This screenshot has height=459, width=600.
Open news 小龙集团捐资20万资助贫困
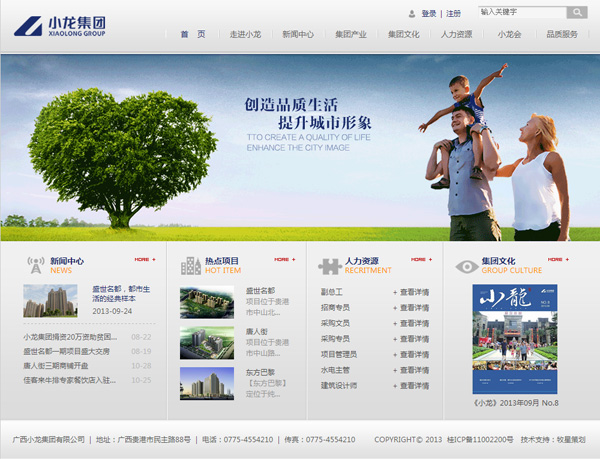[70, 337]
